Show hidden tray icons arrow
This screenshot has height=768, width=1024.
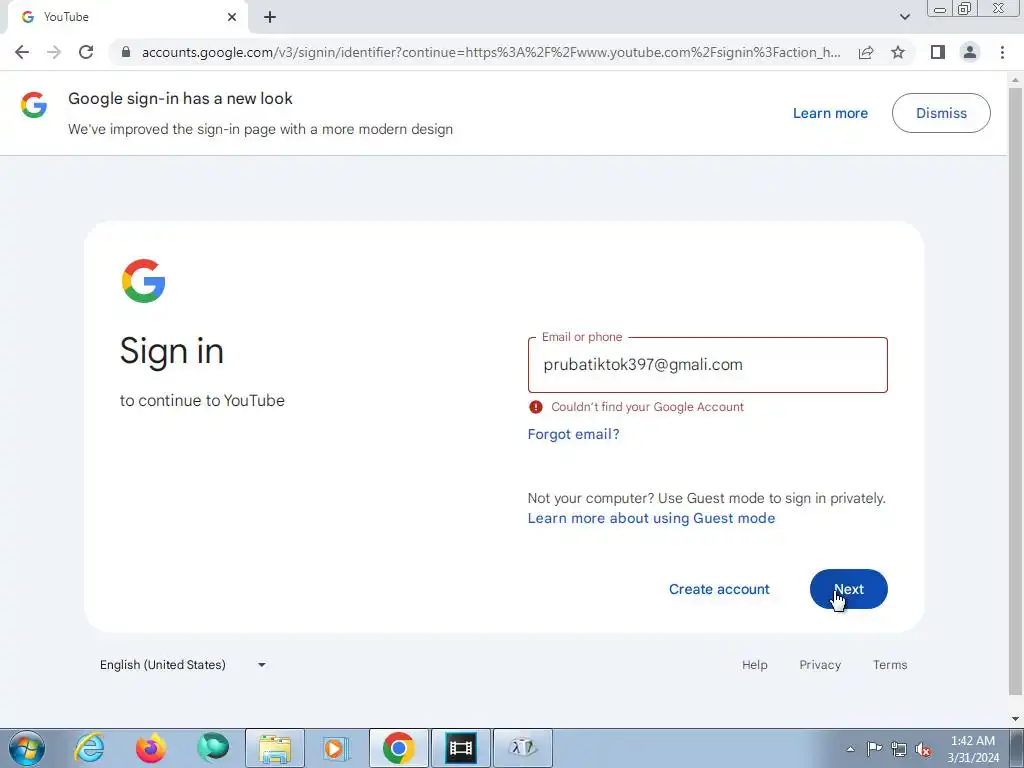click(850, 749)
